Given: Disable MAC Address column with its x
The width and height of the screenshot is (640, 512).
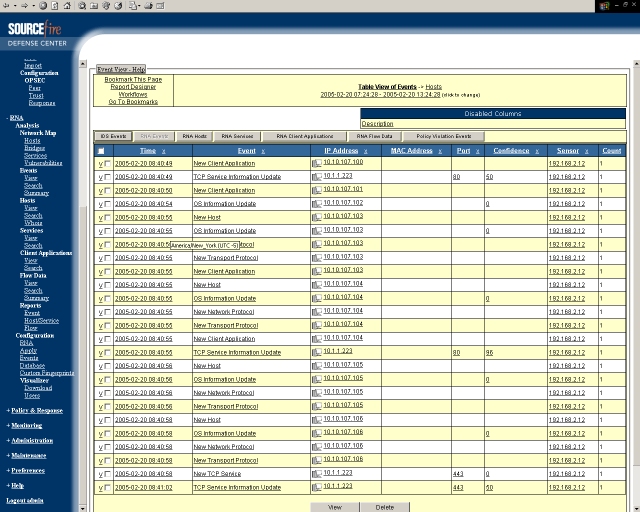Looking at the screenshot, I should [x=440, y=151].
